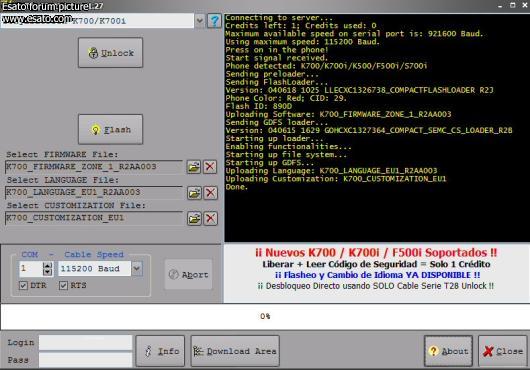Toggle the RTS checkbox
Image resolution: width=530 pixels, height=370 pixels.
coord(63,286)
